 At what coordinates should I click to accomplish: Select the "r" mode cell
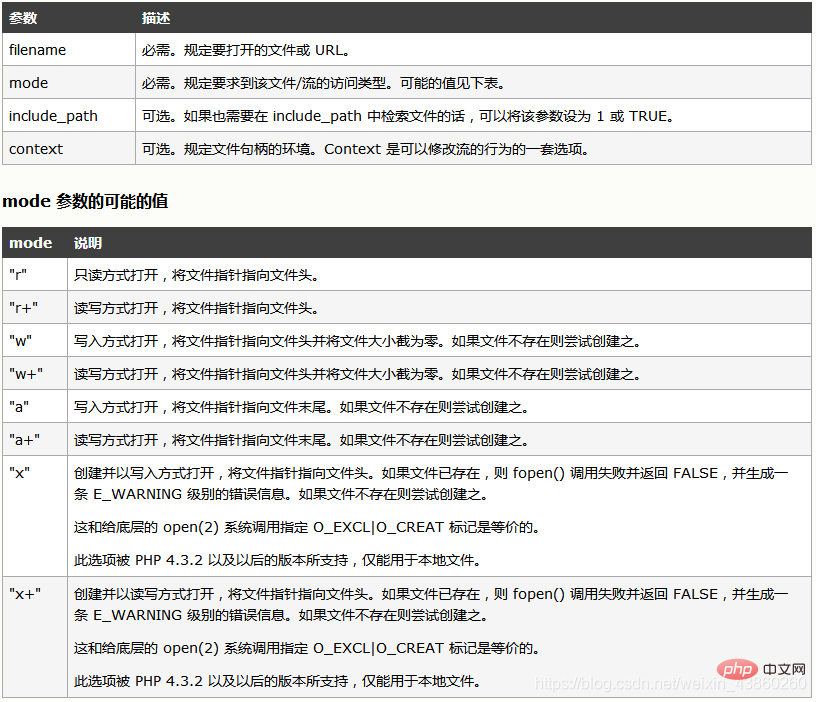[x=18, y=275]
